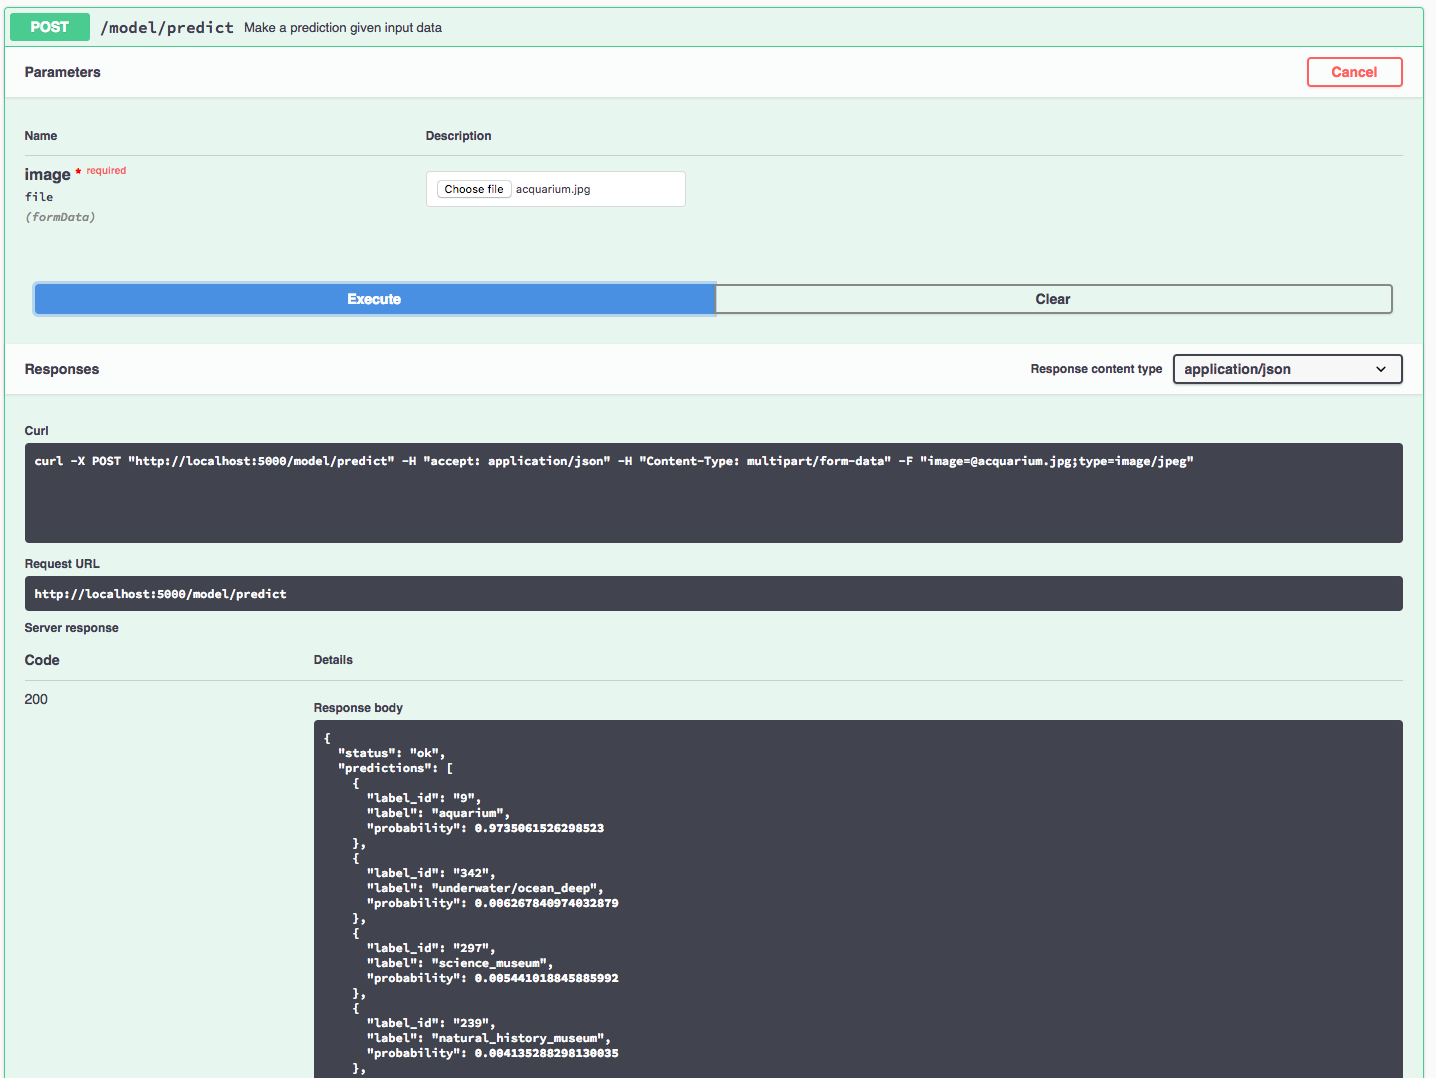Open Response content type dropdown
The image size is (1436, 1078).
[1287, 369]
